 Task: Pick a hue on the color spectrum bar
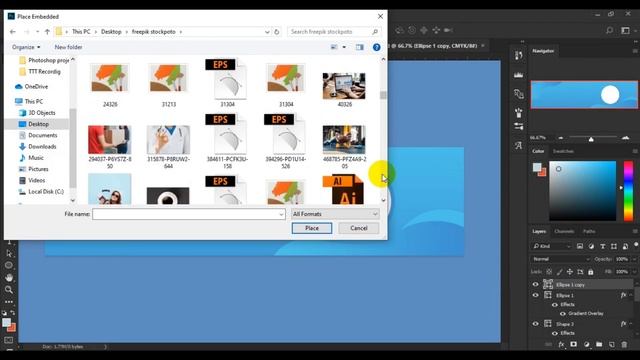(628, 191)
